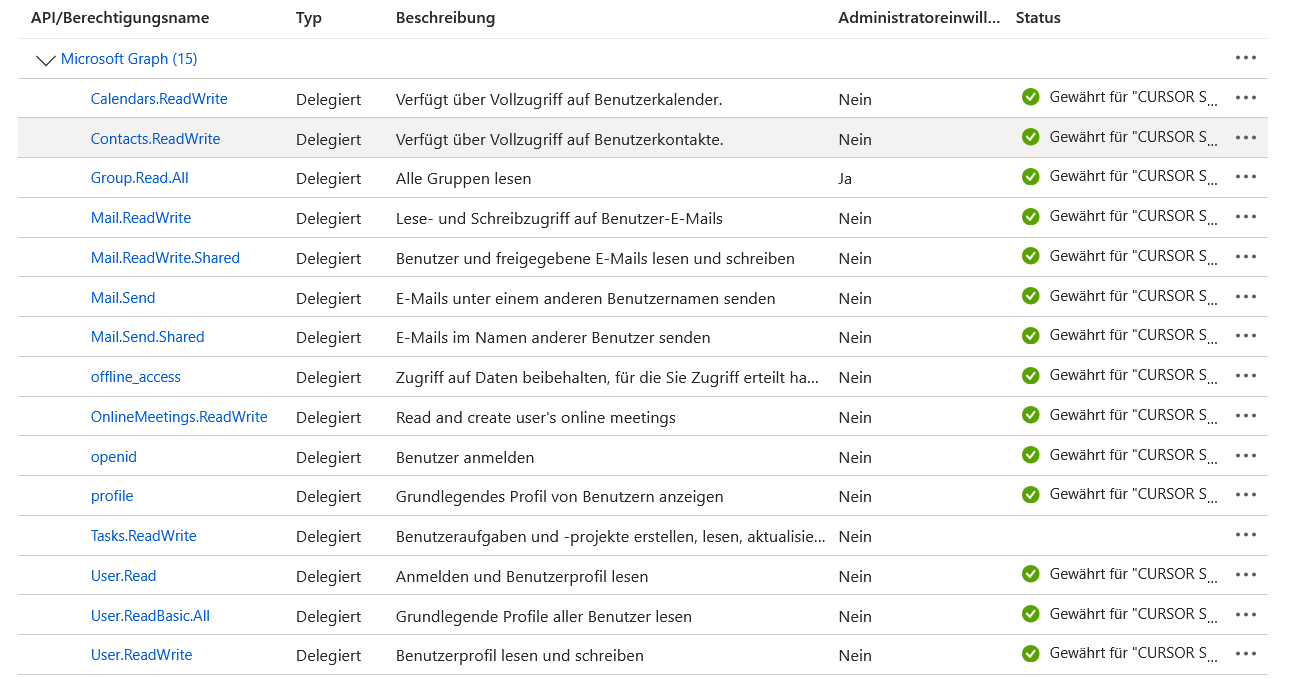Click description 'Alle Gruppen lesen'
The width and height of the screenshot is (1296, 678).
click(x=463, y=179)
